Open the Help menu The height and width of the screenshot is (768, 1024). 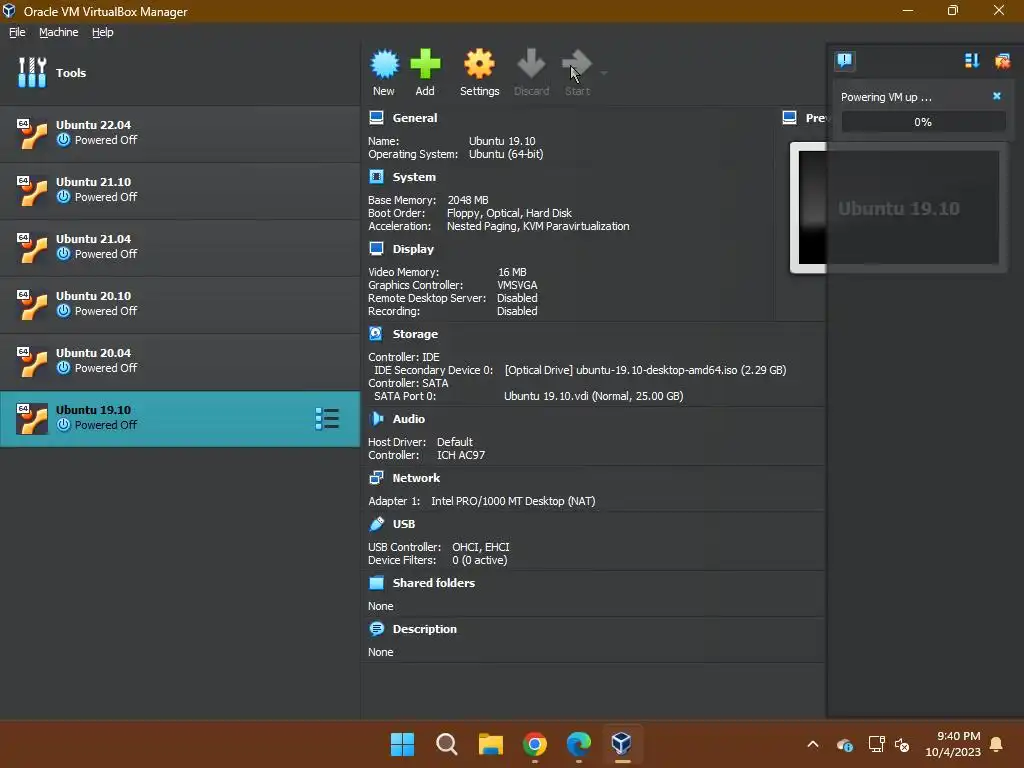click(x=103, y=32)
